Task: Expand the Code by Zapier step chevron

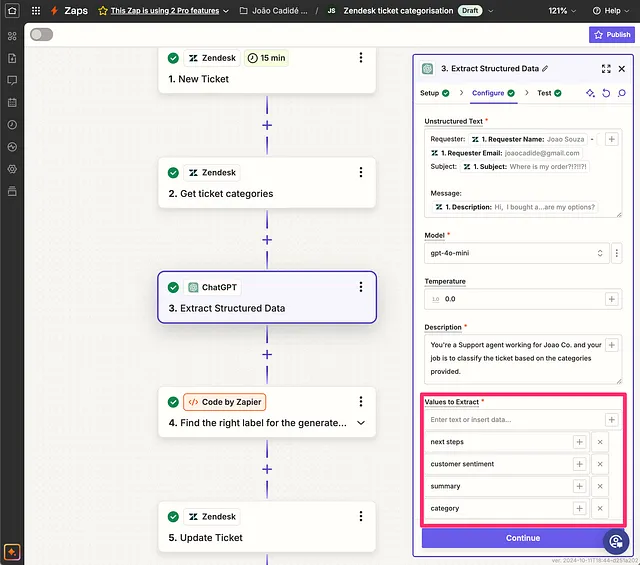Action: [x=361, y=423]
